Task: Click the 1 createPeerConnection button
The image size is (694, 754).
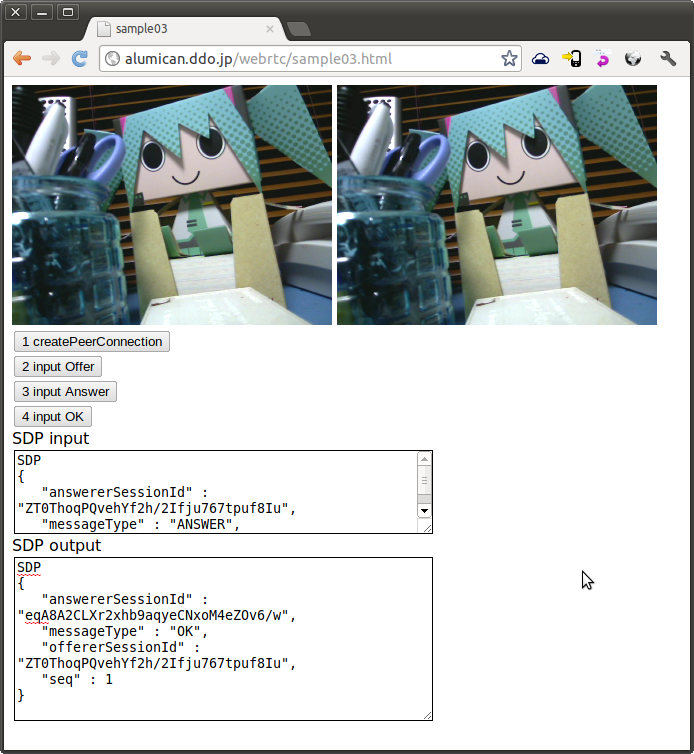Action: click(x=92, y=341)
